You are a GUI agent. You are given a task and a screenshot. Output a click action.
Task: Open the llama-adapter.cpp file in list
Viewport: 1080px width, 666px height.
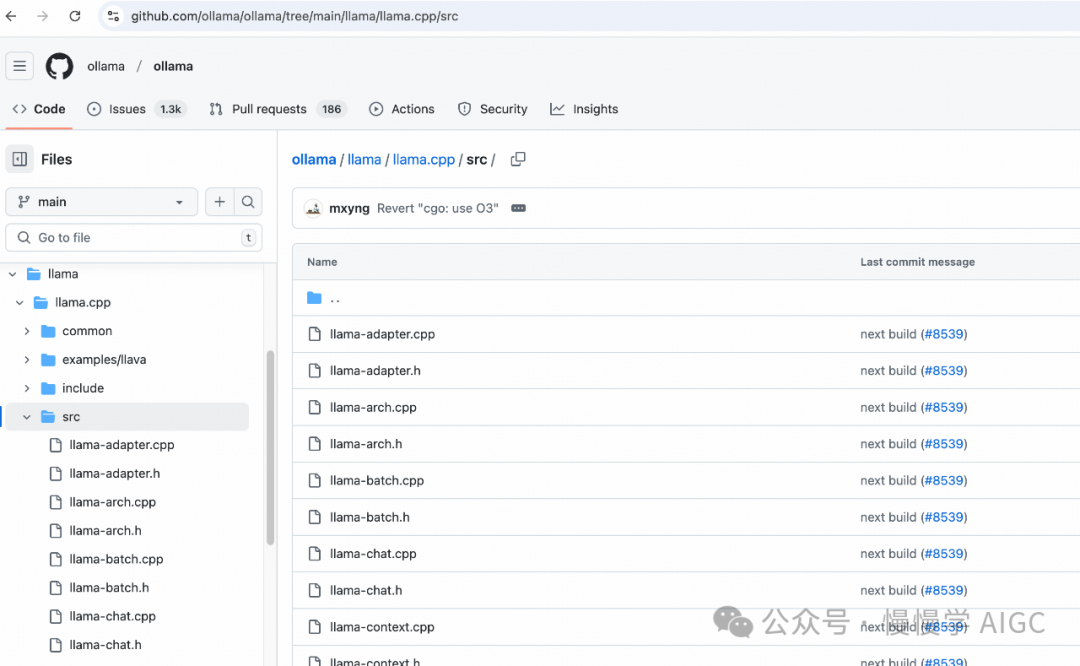382,334
